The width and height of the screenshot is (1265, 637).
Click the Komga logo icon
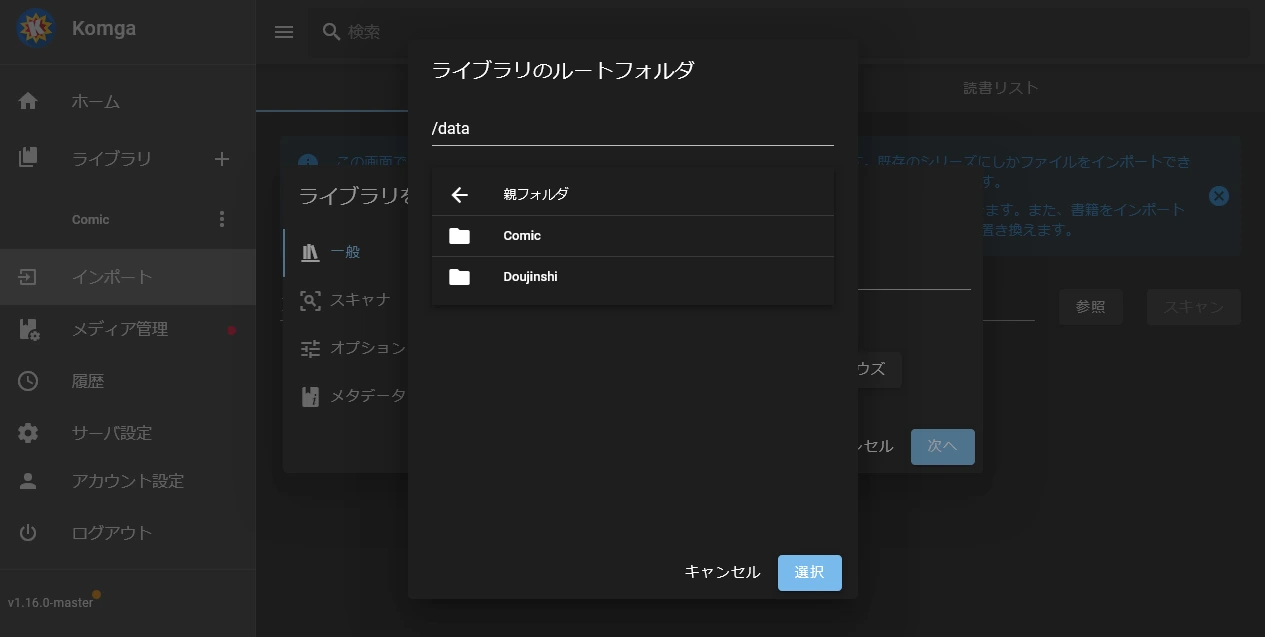[x=36, y=28]
